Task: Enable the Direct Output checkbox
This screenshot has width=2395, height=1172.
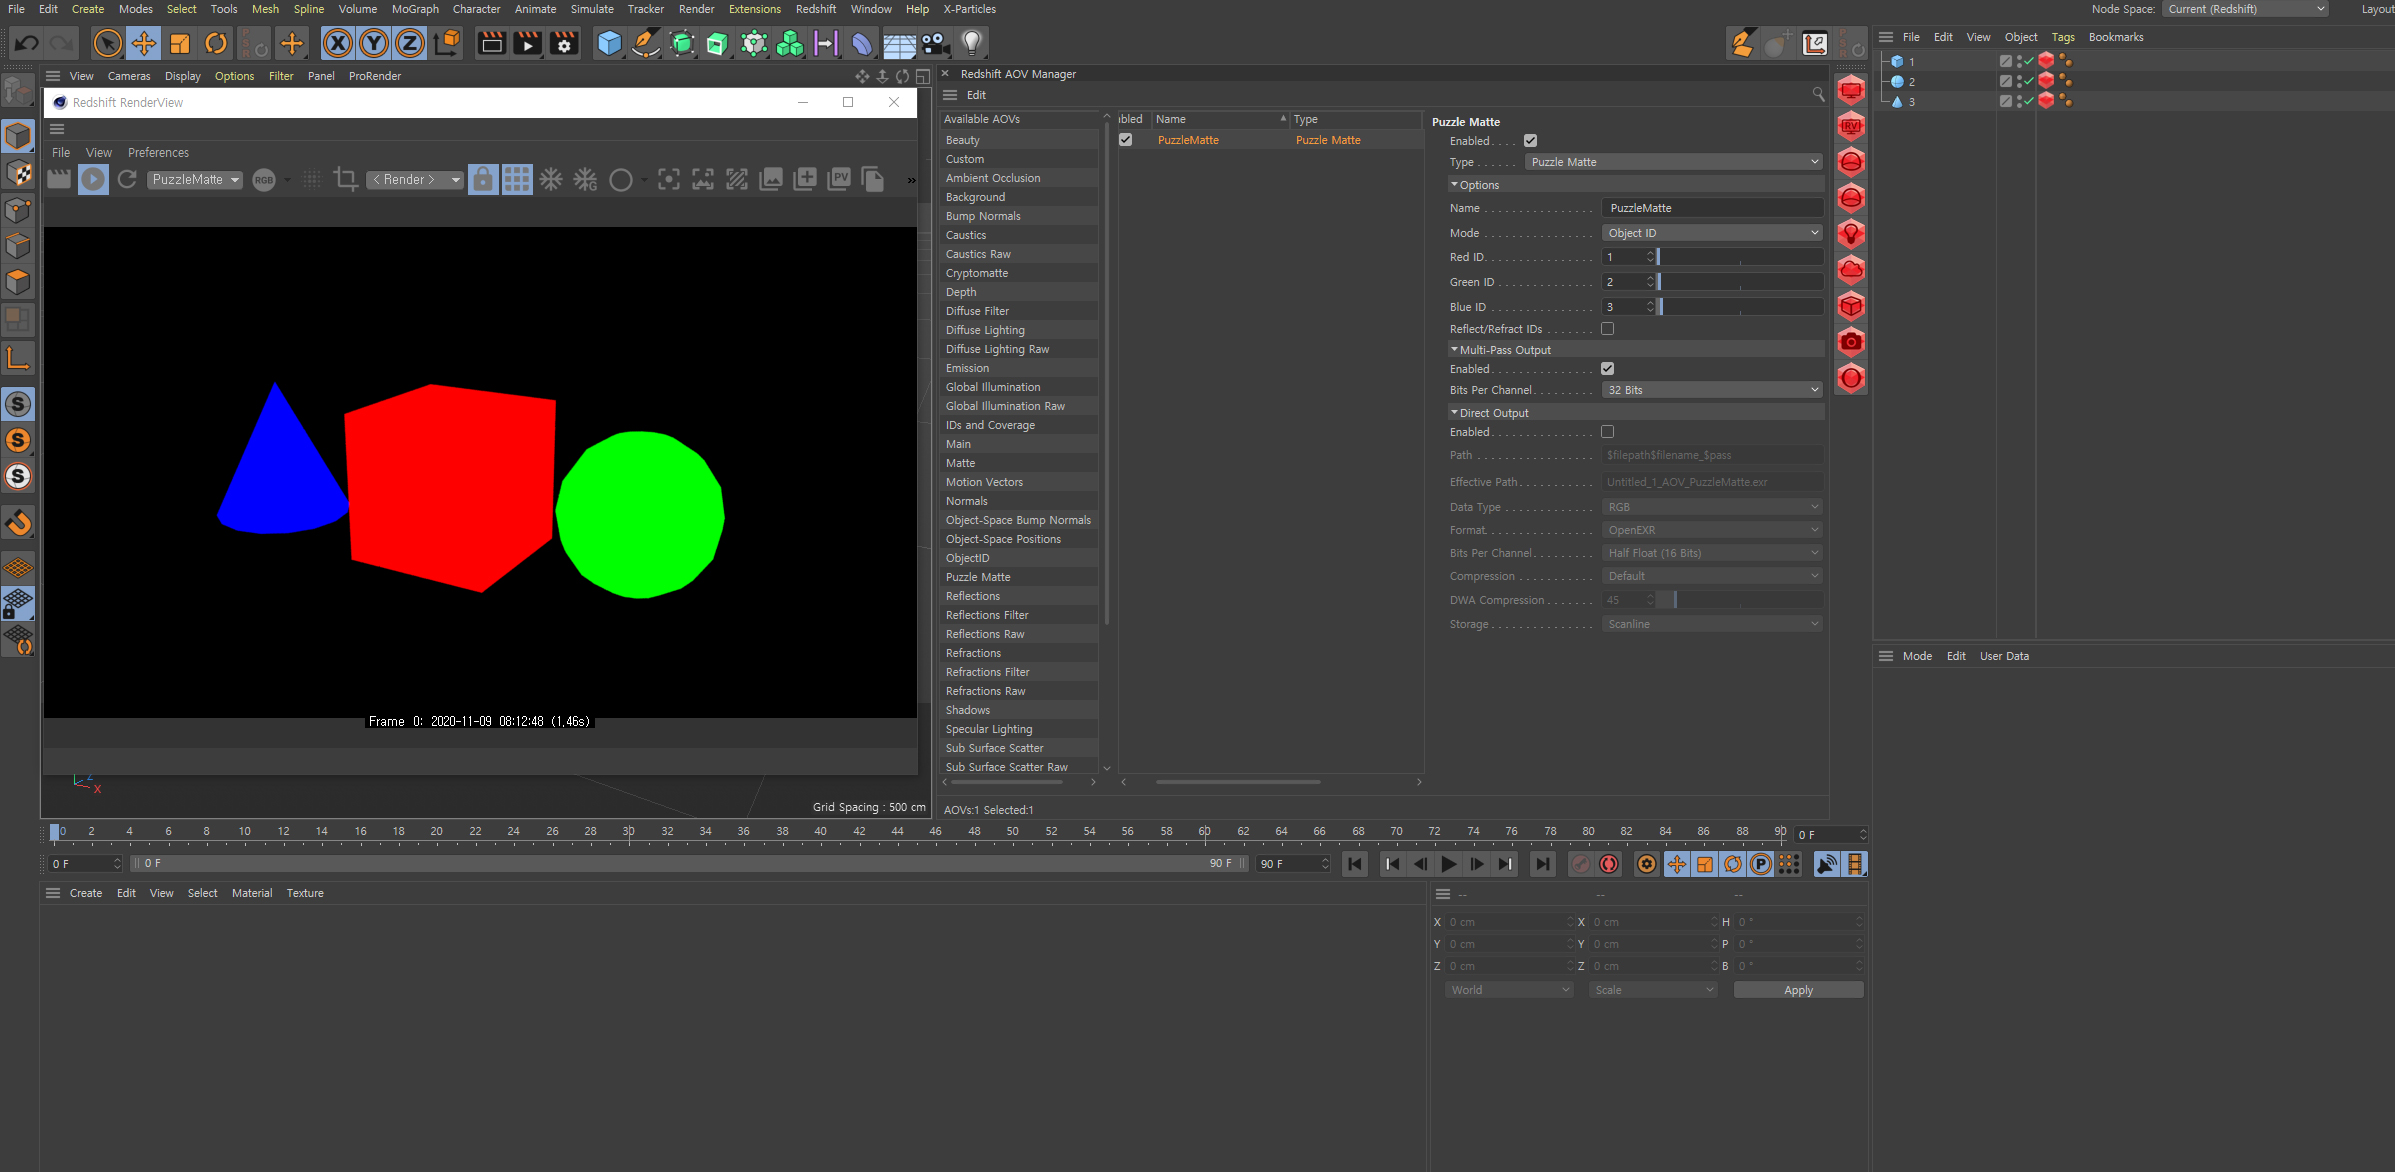Action: [x=1607, y=432]
